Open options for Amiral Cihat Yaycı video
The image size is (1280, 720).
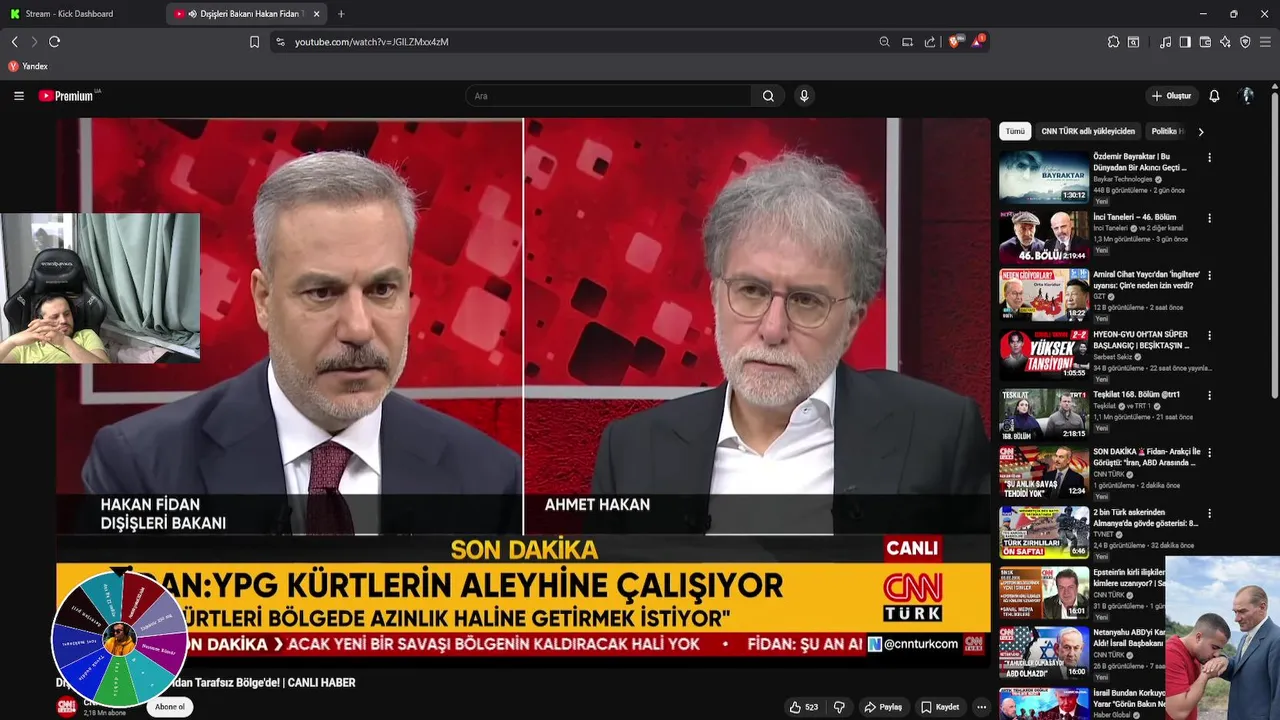[1209, 275]
